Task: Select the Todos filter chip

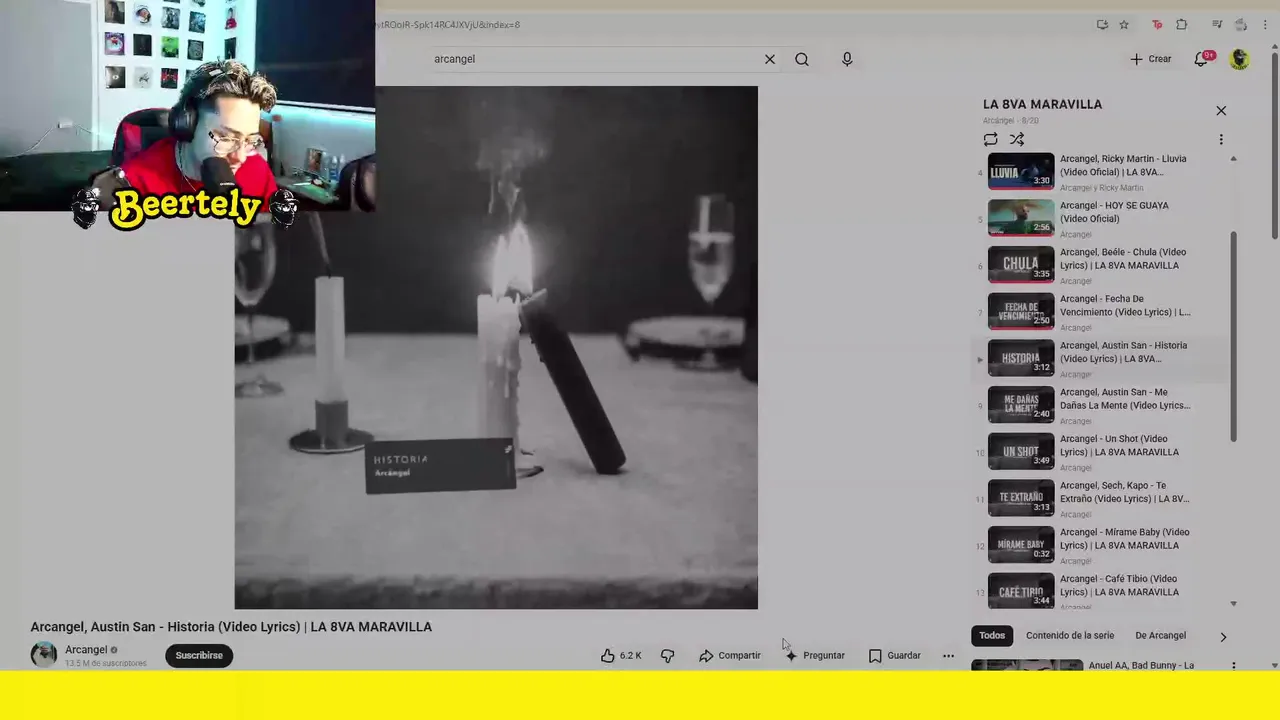Action: (992, 636)
